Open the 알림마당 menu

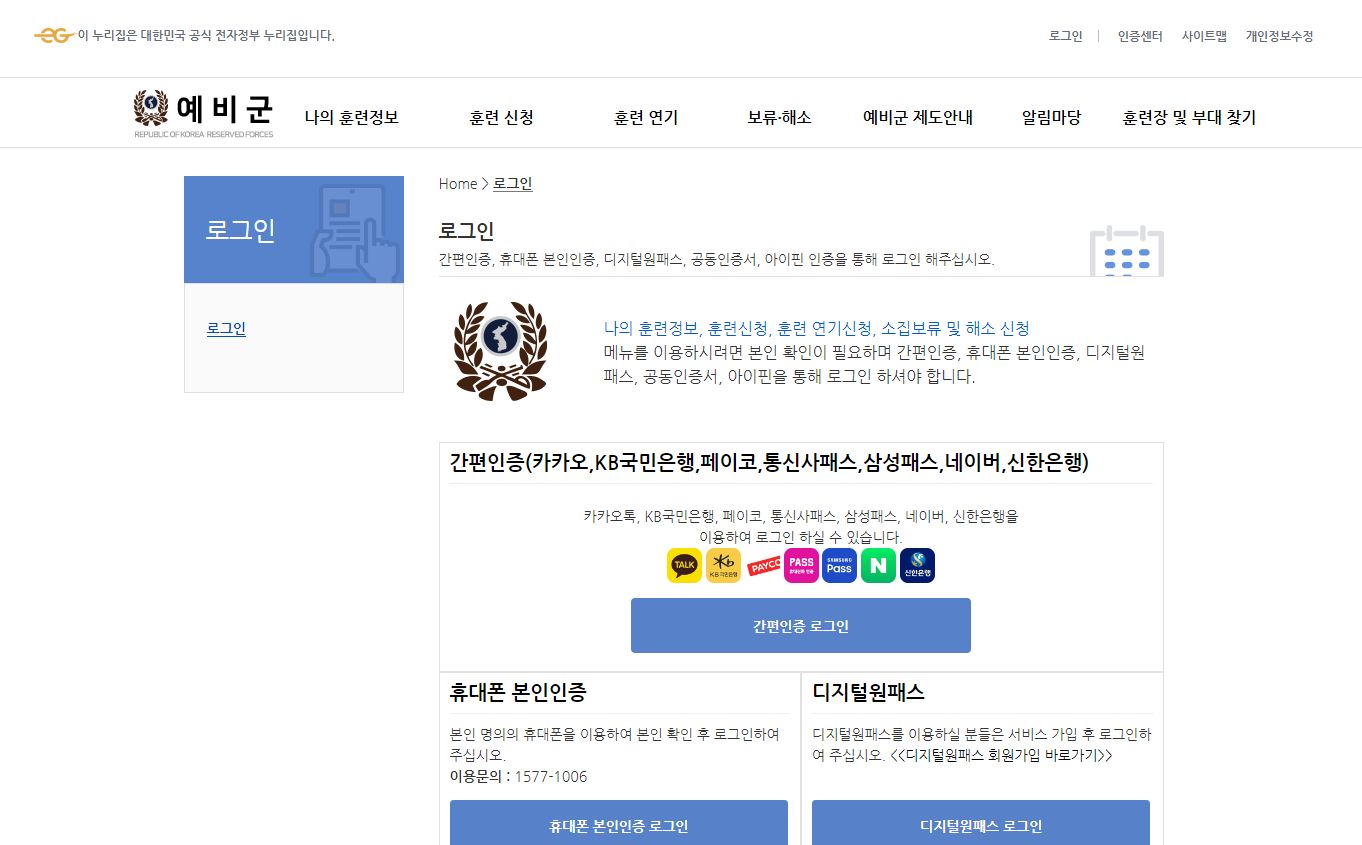(x=1051, y=116)
